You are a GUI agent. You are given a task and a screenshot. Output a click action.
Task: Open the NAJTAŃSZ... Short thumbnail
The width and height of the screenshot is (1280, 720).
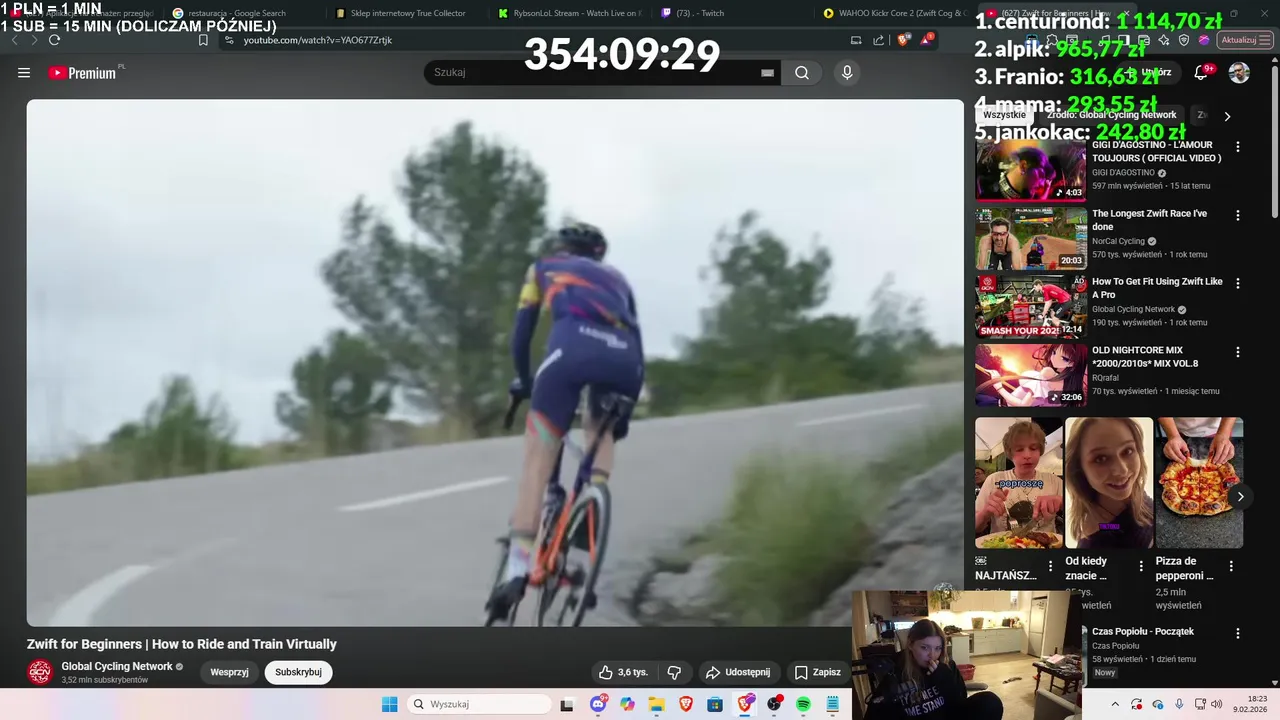1019,483
